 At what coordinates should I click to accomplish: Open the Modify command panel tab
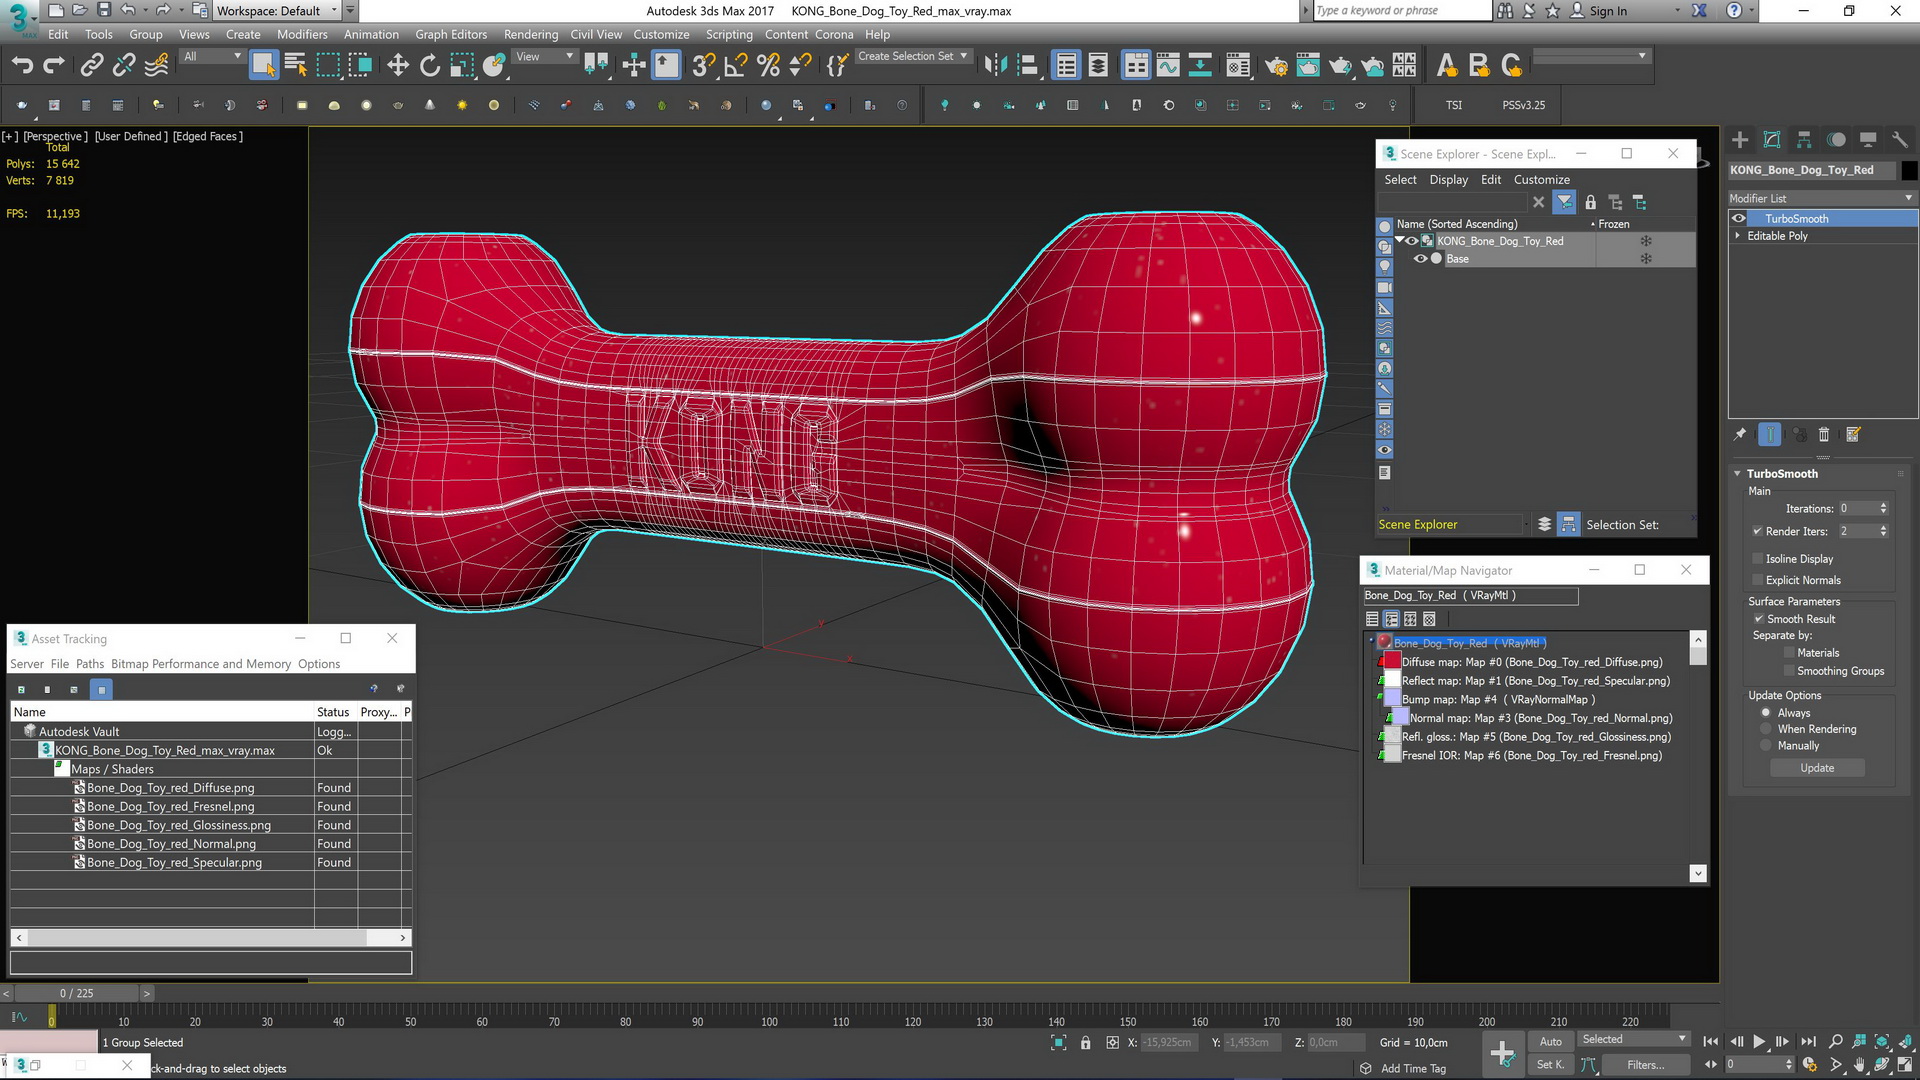click(x=1772, y=140)
